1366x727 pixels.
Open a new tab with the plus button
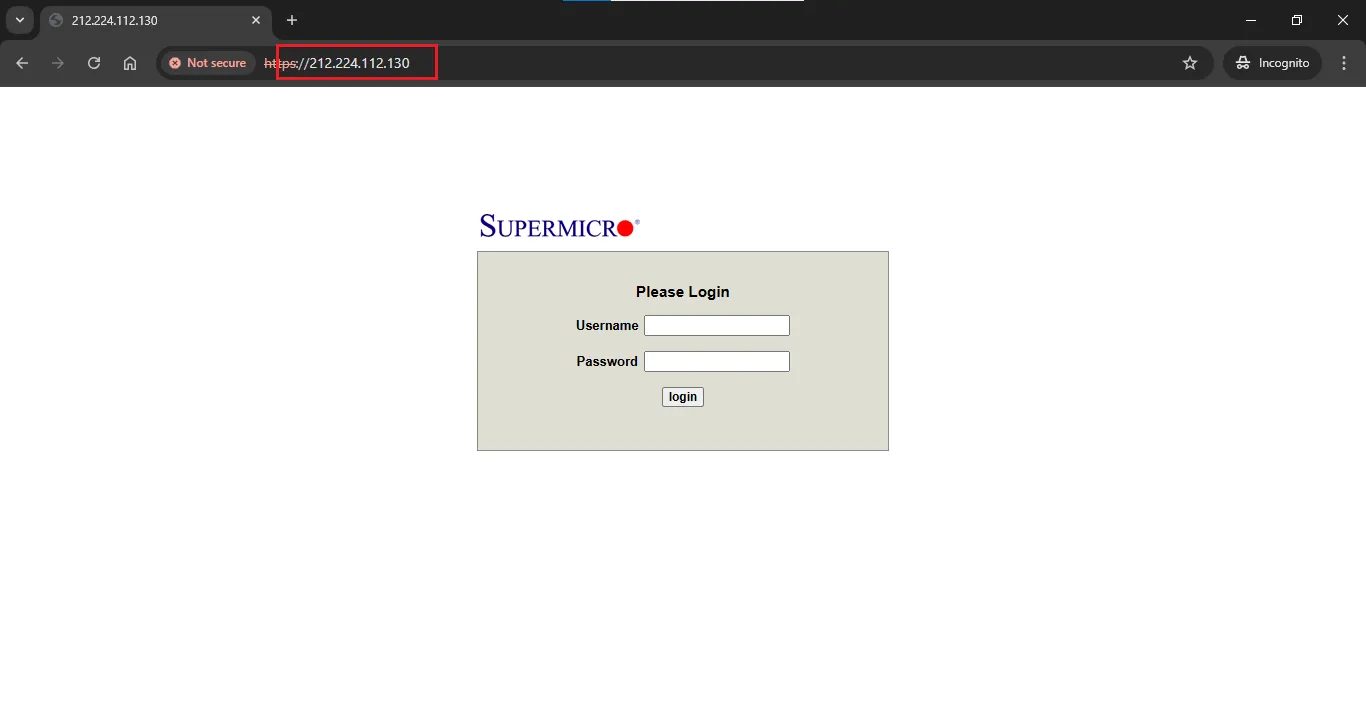(x=292, y=20)
